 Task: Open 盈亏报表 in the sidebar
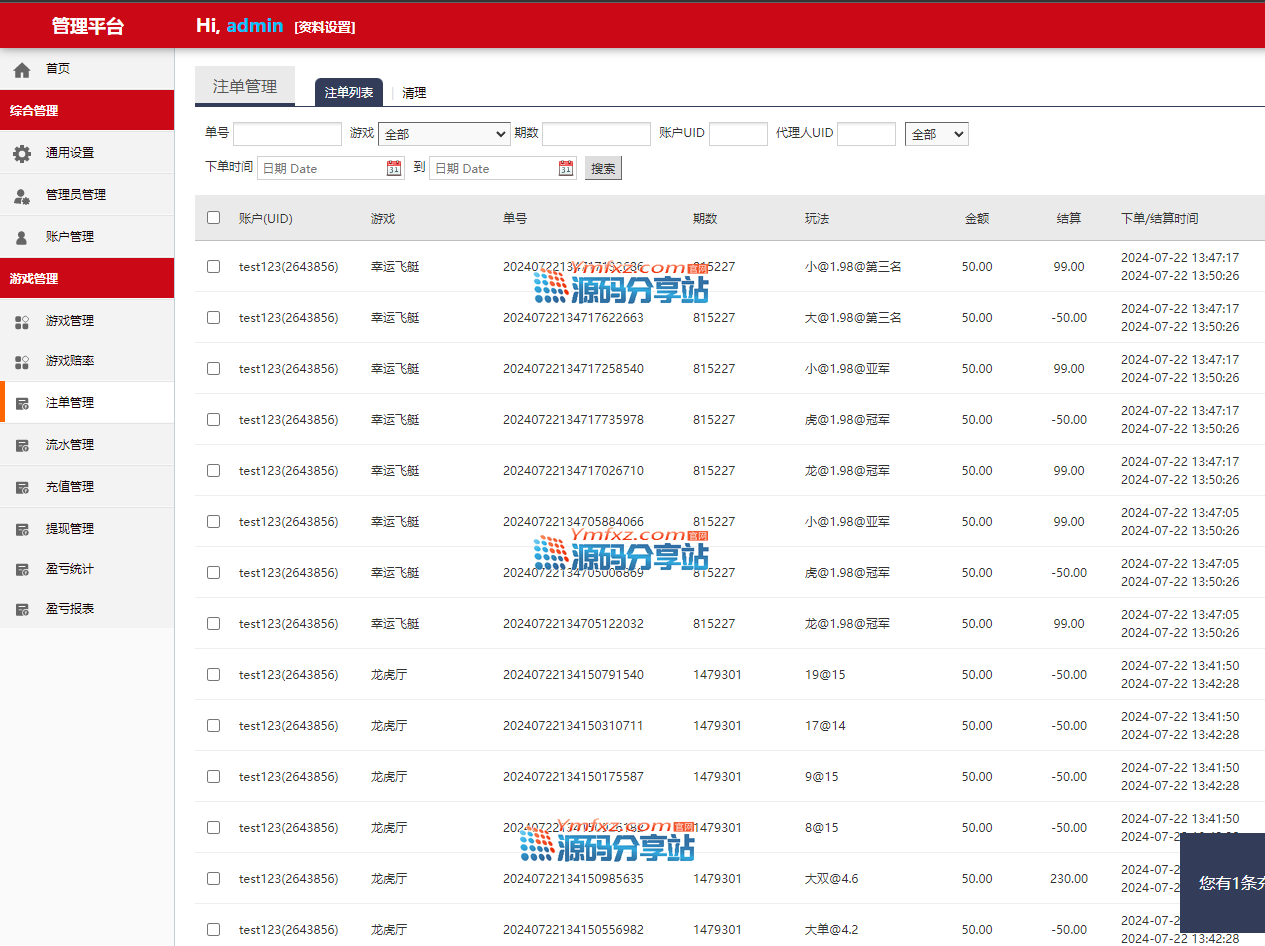click(70, 608)
